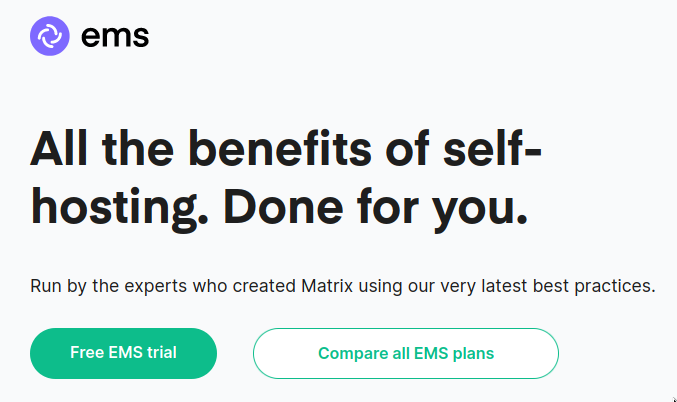Viewport: 677px width, 402px height.
Task: Click the word 'created' in the subtitle
Action: pyautogui.click(x=264, y=286)
